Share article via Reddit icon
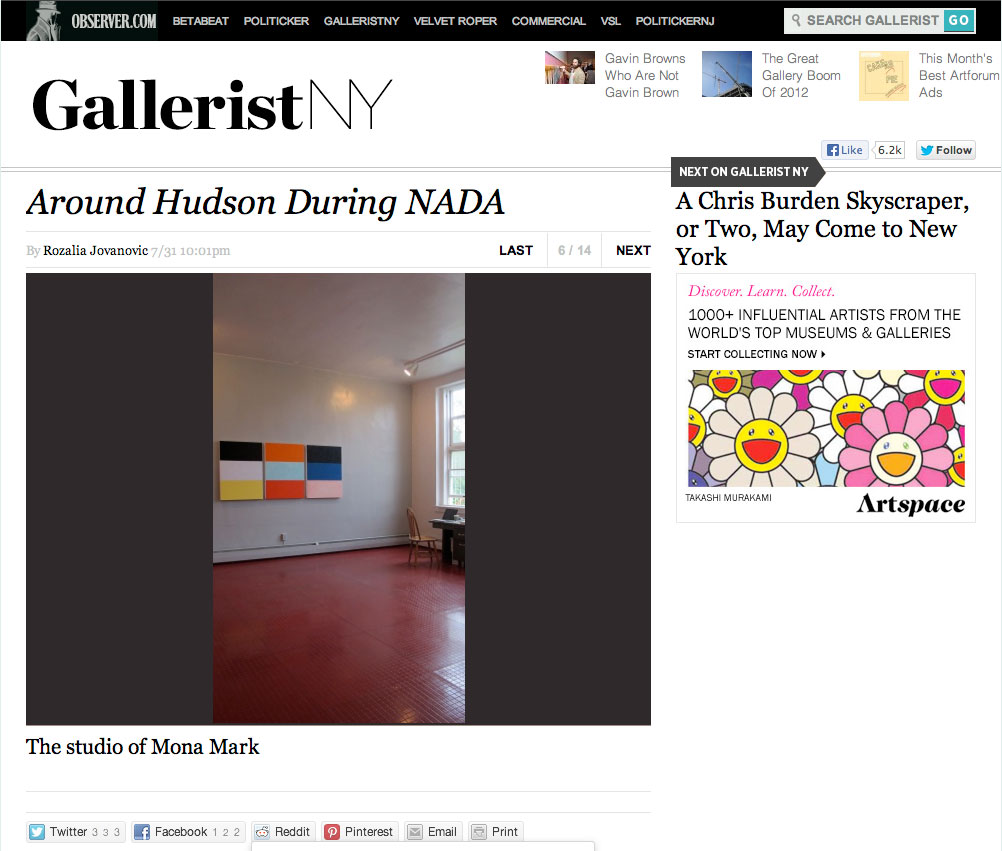This screenshot has height=851, width=1002. pyautogui.click(x=262, y=832)
